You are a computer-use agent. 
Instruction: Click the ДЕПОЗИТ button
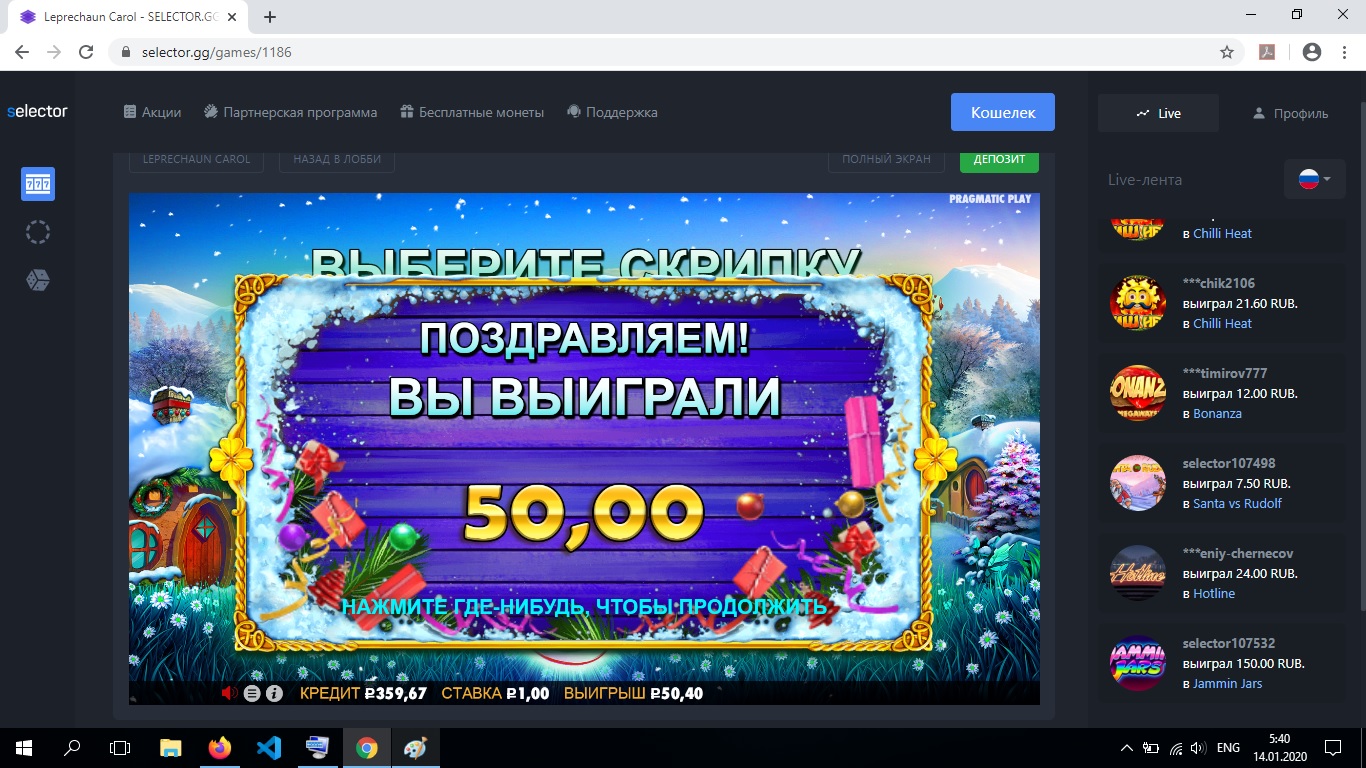point(999,160)
